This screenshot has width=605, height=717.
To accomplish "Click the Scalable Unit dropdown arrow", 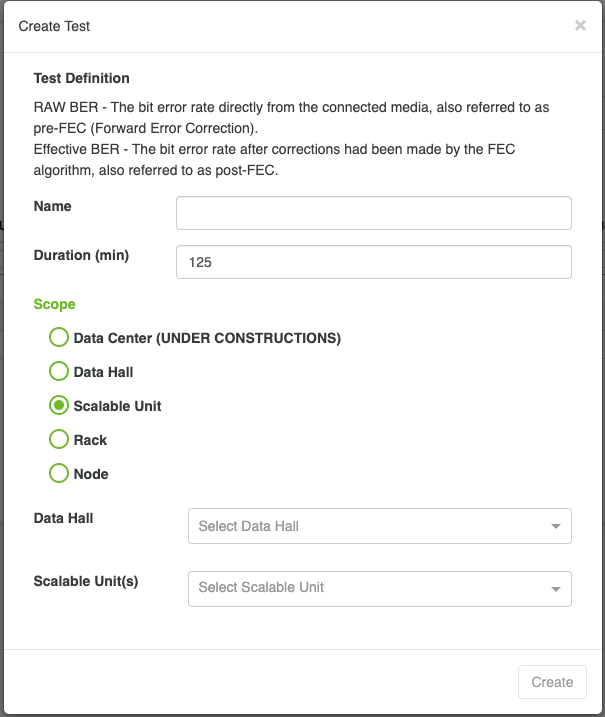I will [x=556, y=589].
